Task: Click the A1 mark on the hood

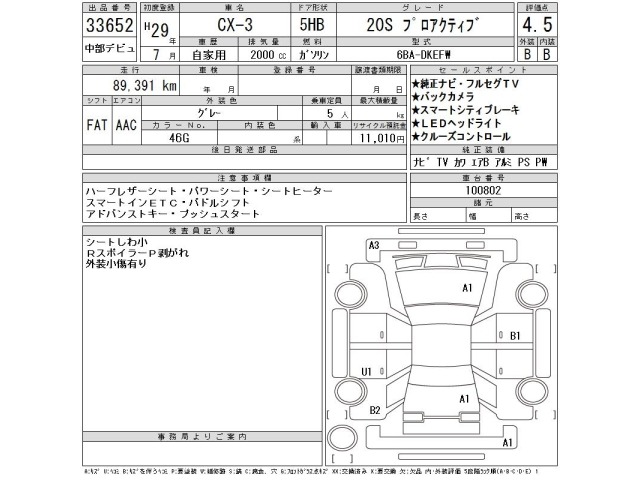Action: [467, 288]
